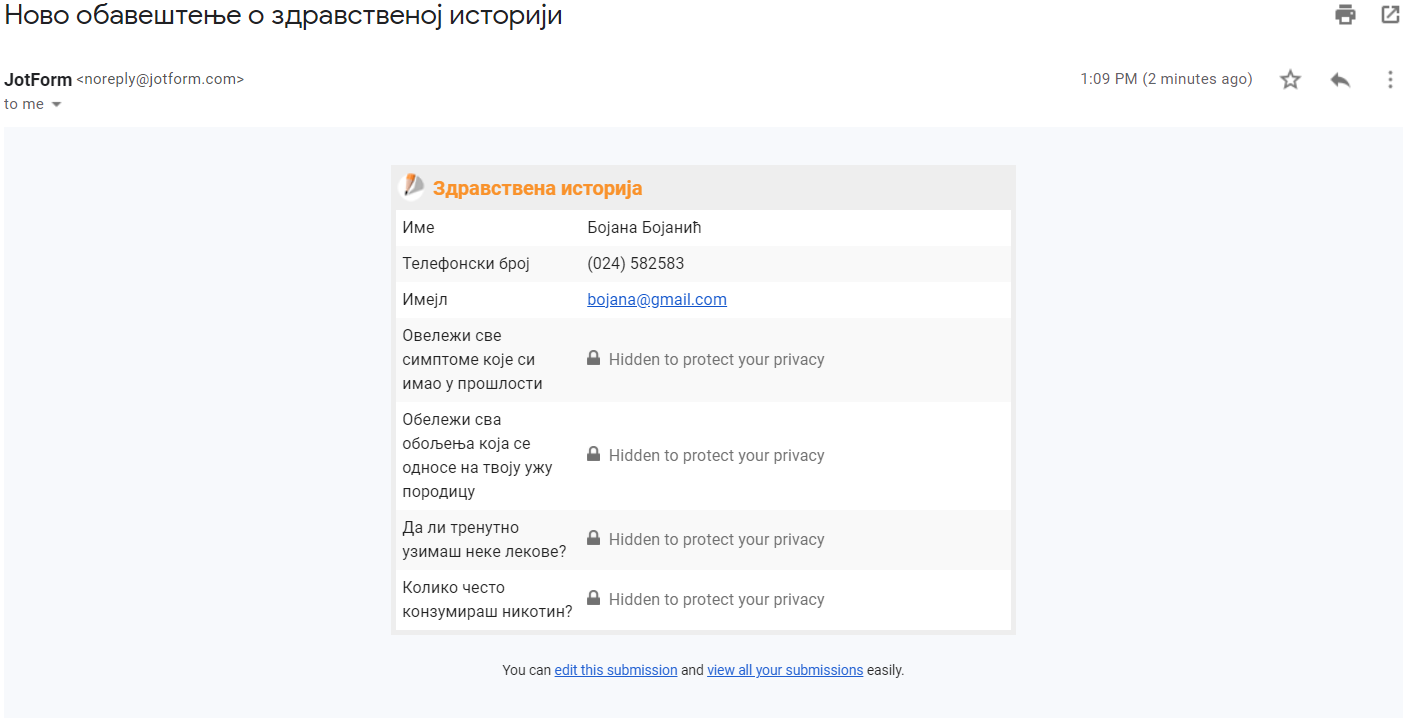The image size is (1415, 724).
Task: Click the noreply@jotform.com sender address
Action: pos(160,80)
